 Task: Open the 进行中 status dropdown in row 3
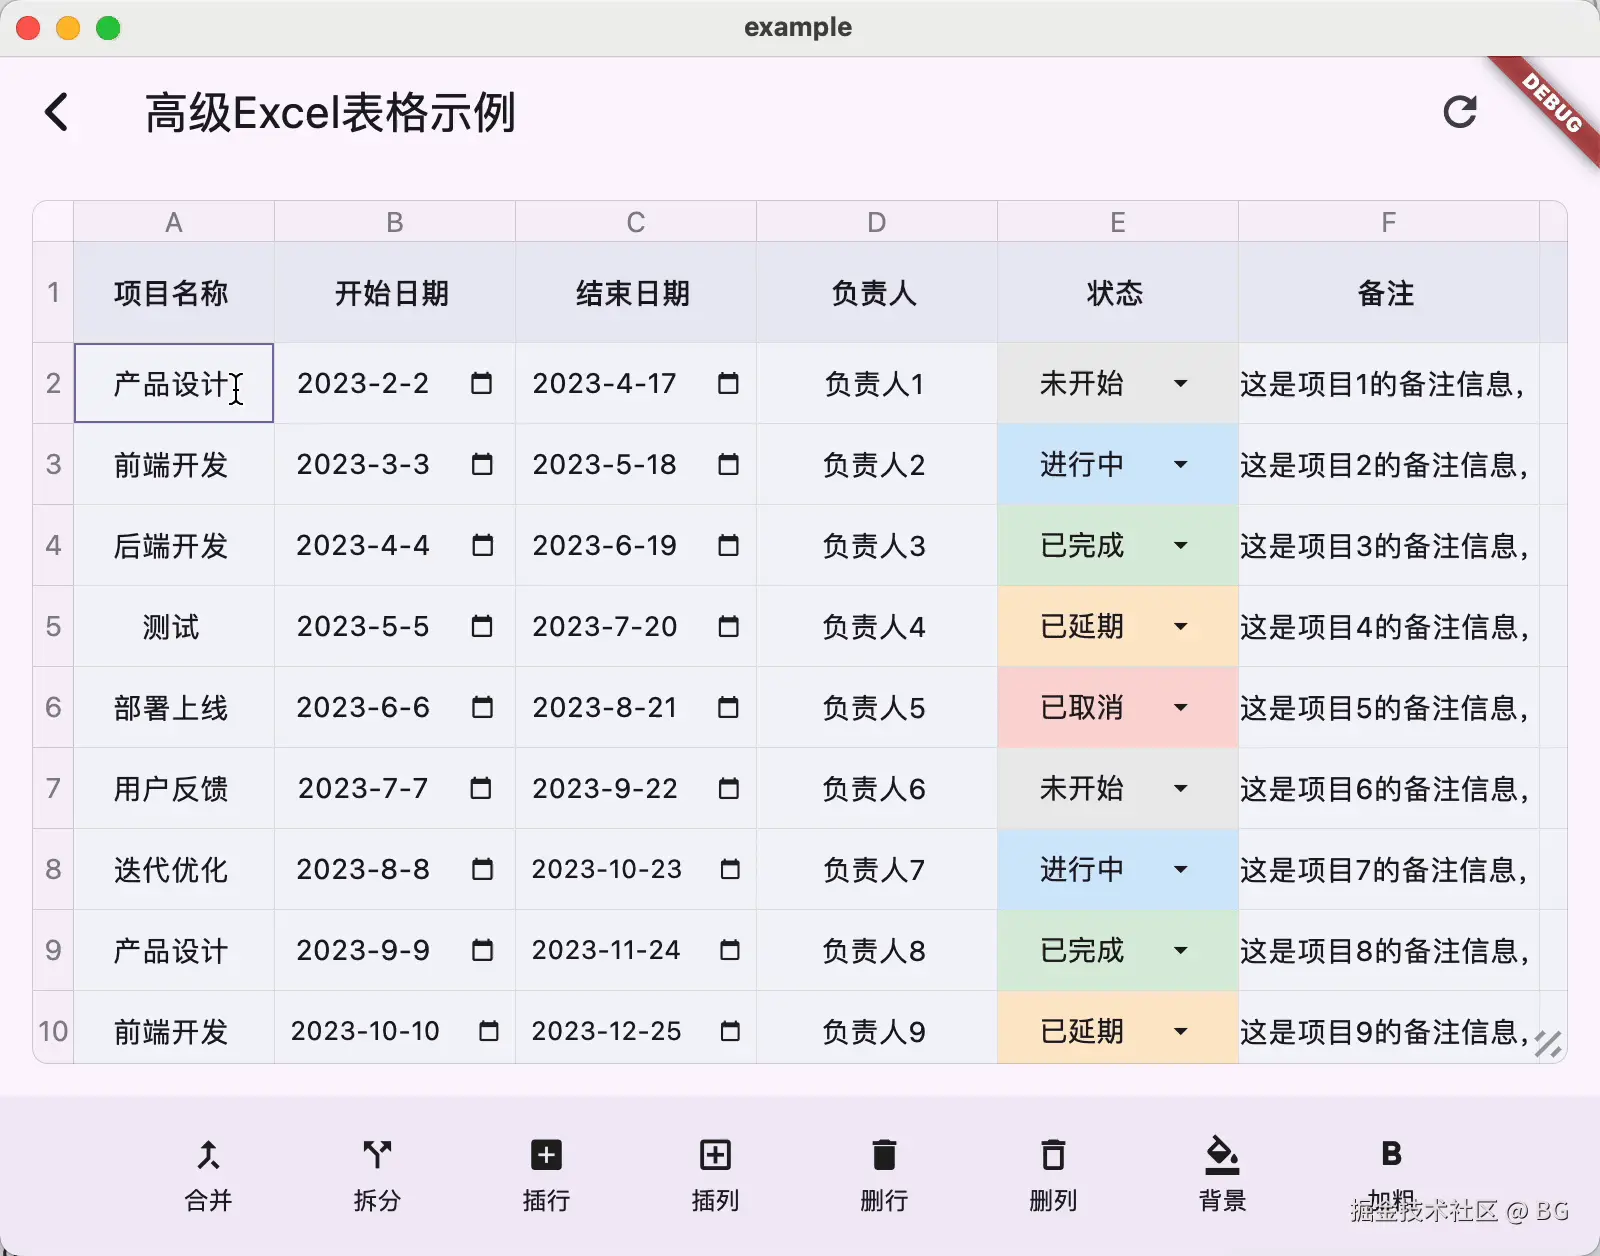pos(1181,465)
